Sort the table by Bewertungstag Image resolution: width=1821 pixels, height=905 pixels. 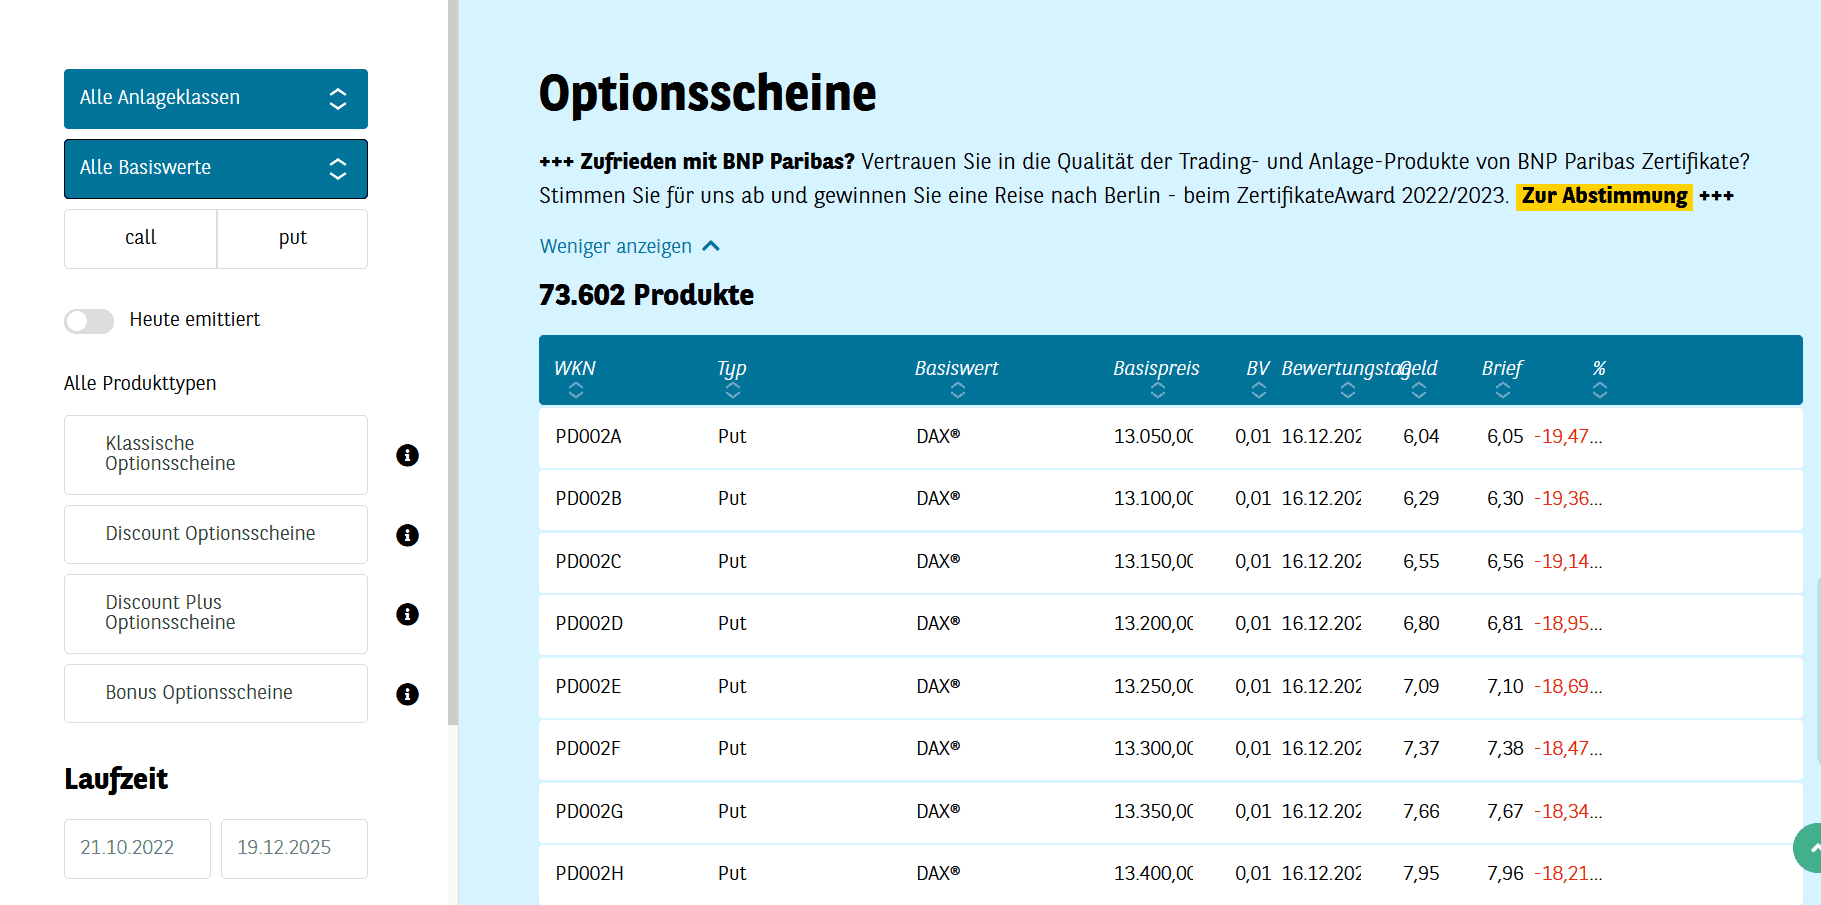1347,390
